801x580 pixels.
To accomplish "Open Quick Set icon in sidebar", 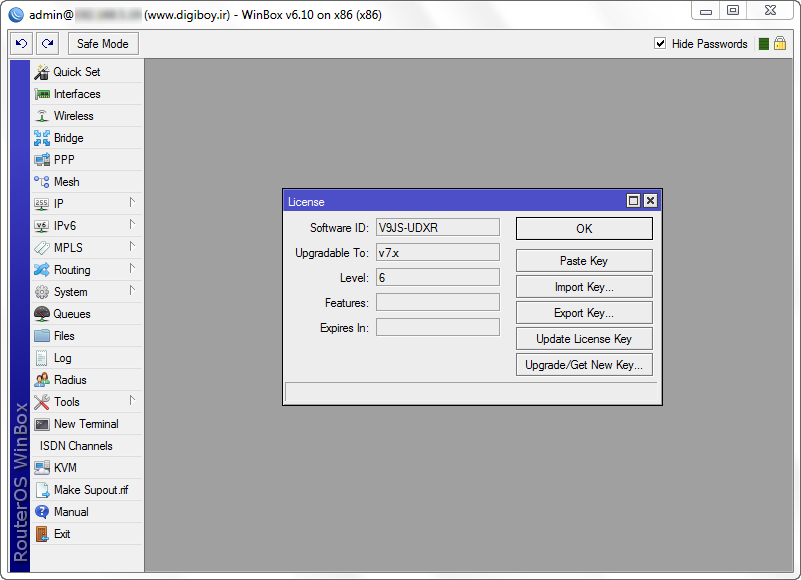I will (x=42, y=72).
